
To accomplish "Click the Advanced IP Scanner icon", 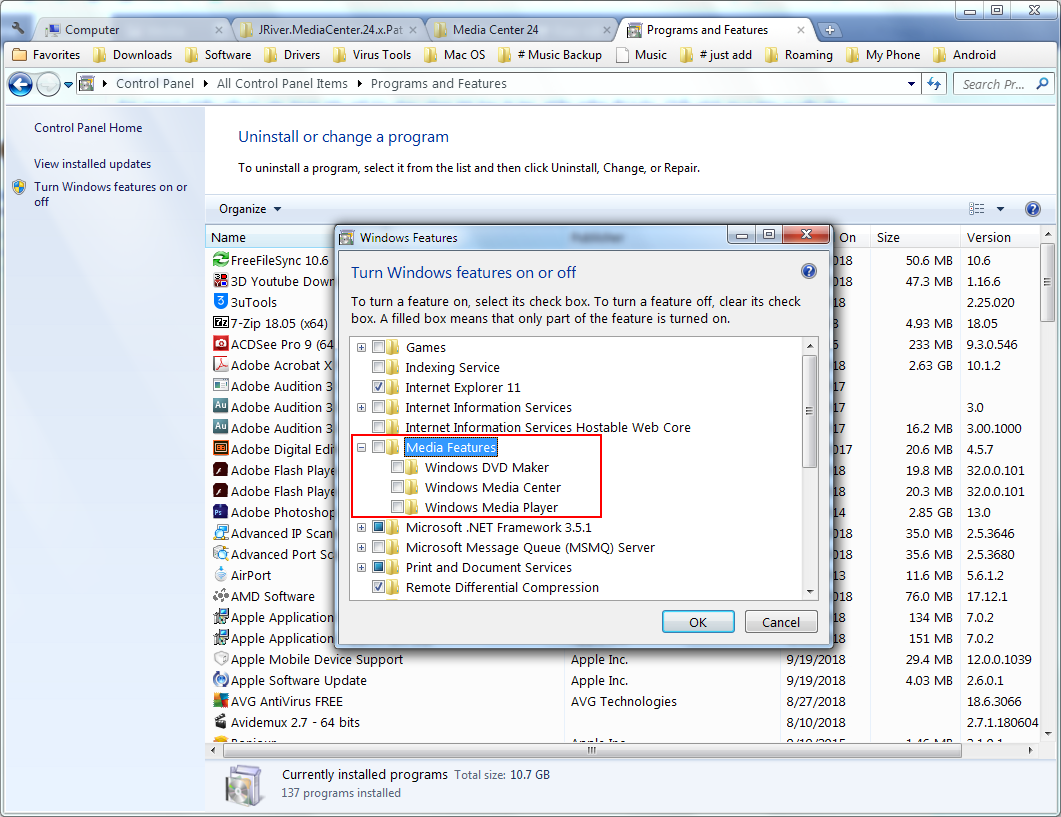I will tap(221, 533).
